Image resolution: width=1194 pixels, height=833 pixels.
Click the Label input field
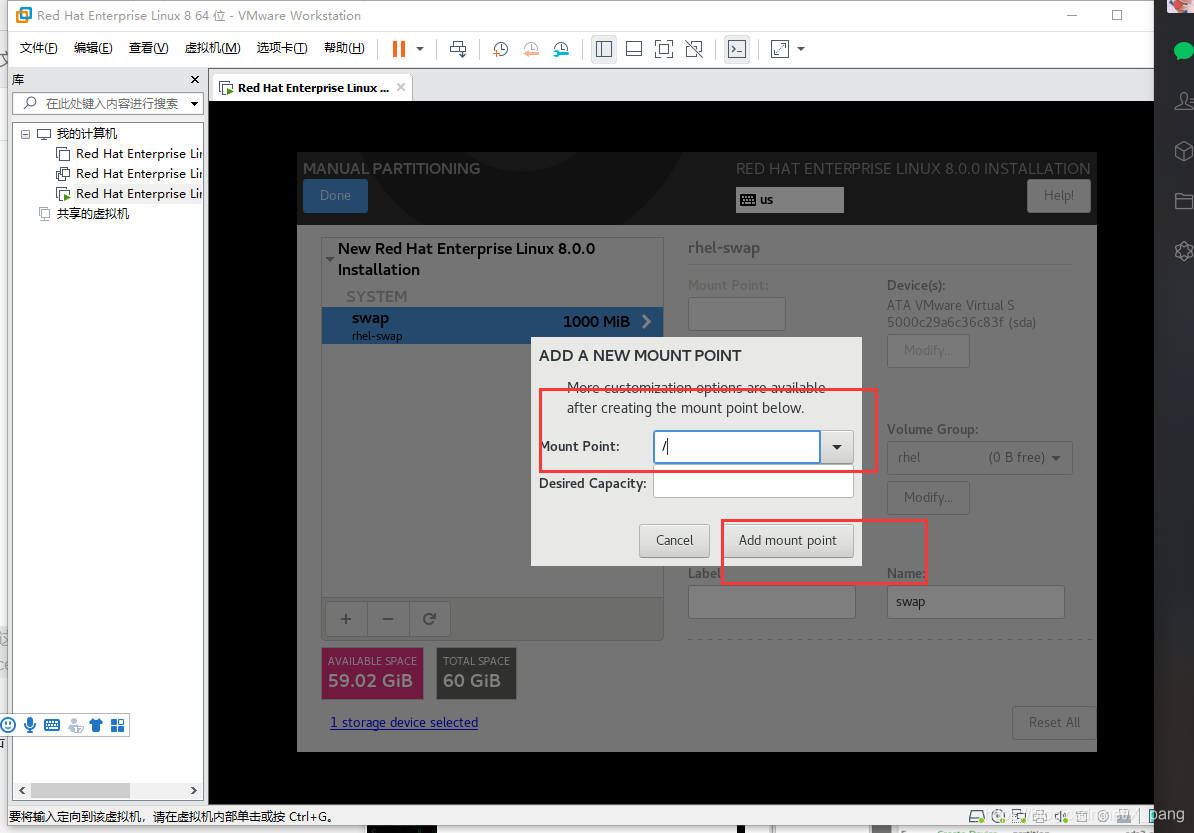point(771,602)
